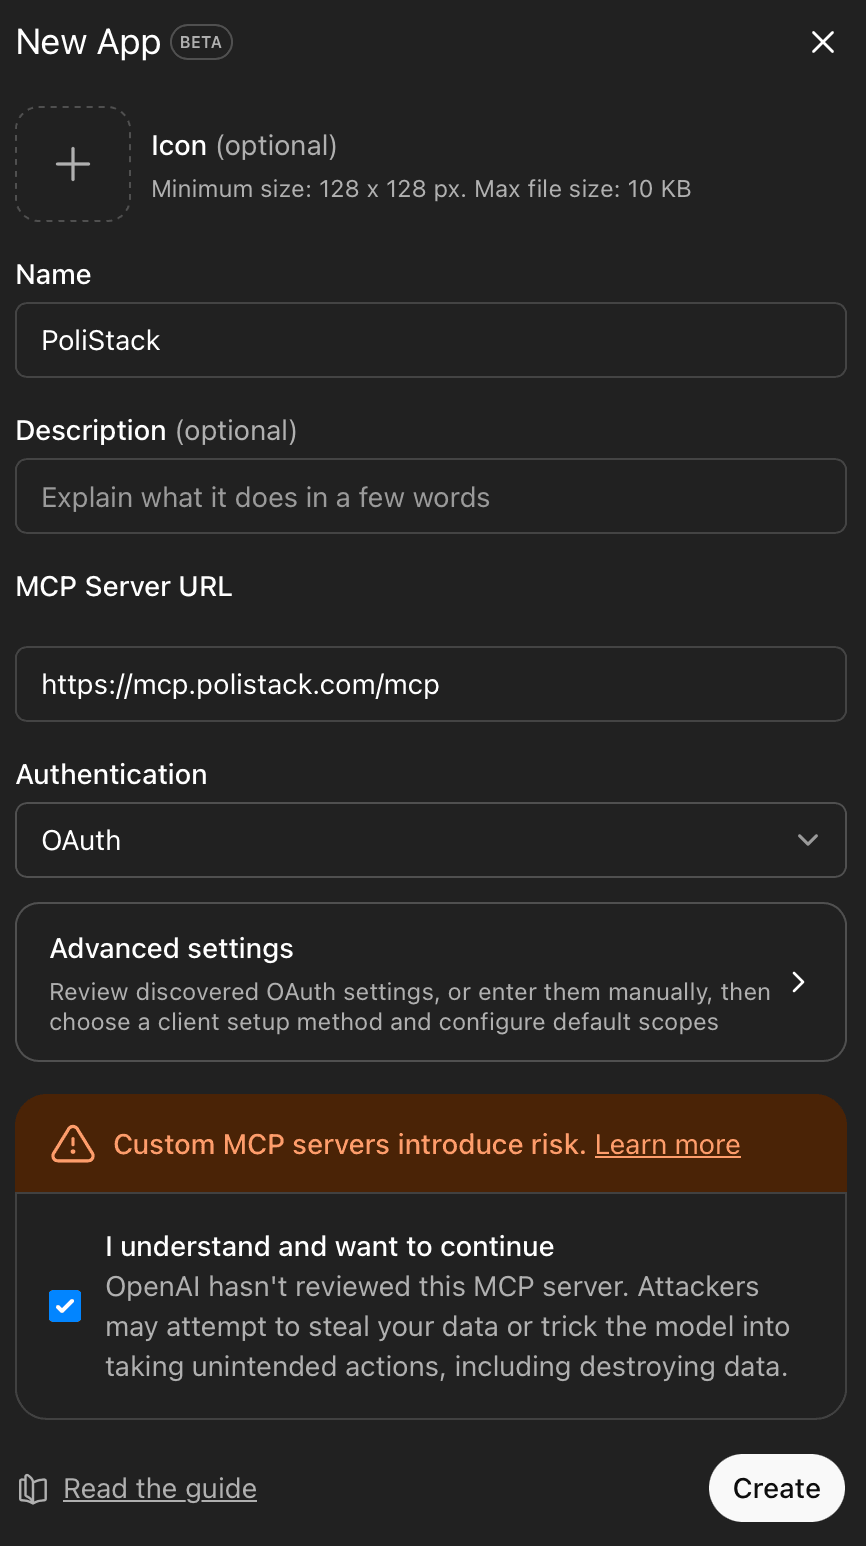Follow the Read the guide link
Image resolution: width=866 pixels, height=1546 pixels.
(x=159, y=1488)
